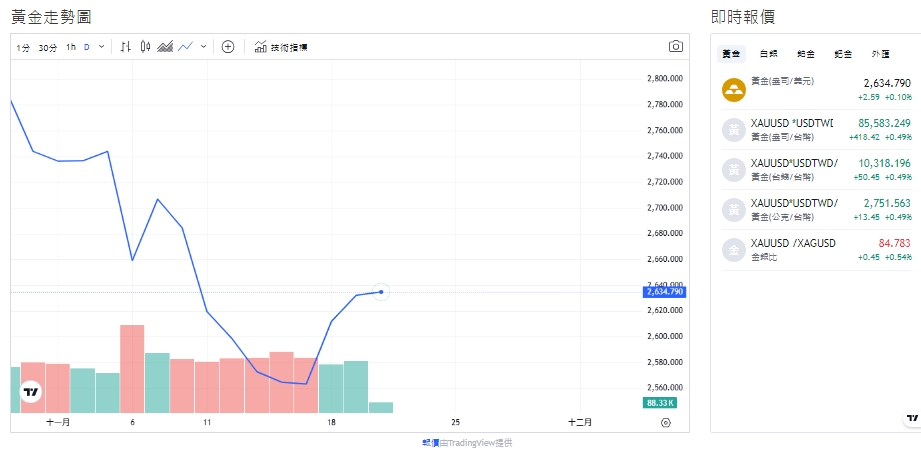921x455 pixels.
Task: Set interval to 30分
Action: [x=48, y=48]
